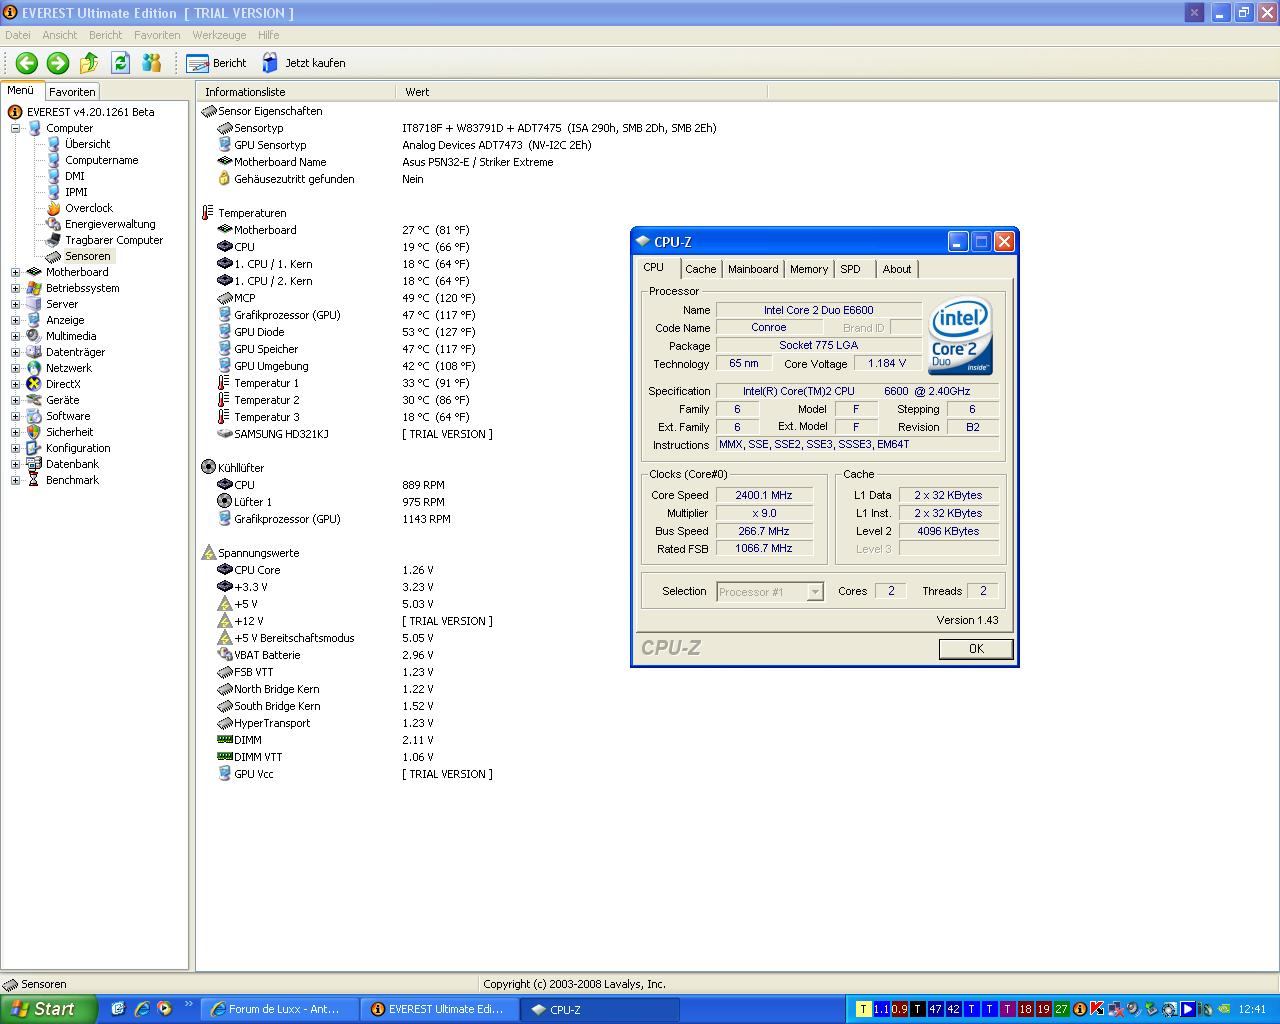
Task: Click the Spannungswerte warning icon
Action: point(208,552)
